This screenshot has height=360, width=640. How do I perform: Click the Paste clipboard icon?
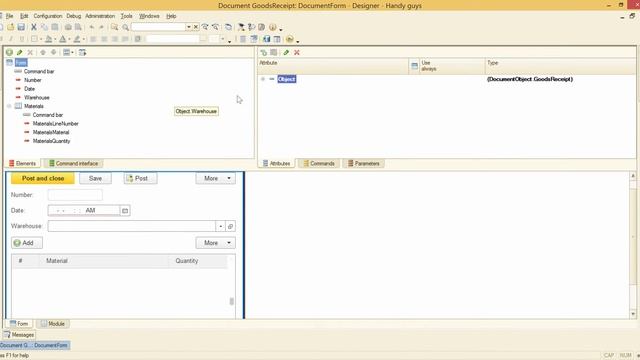55,27
